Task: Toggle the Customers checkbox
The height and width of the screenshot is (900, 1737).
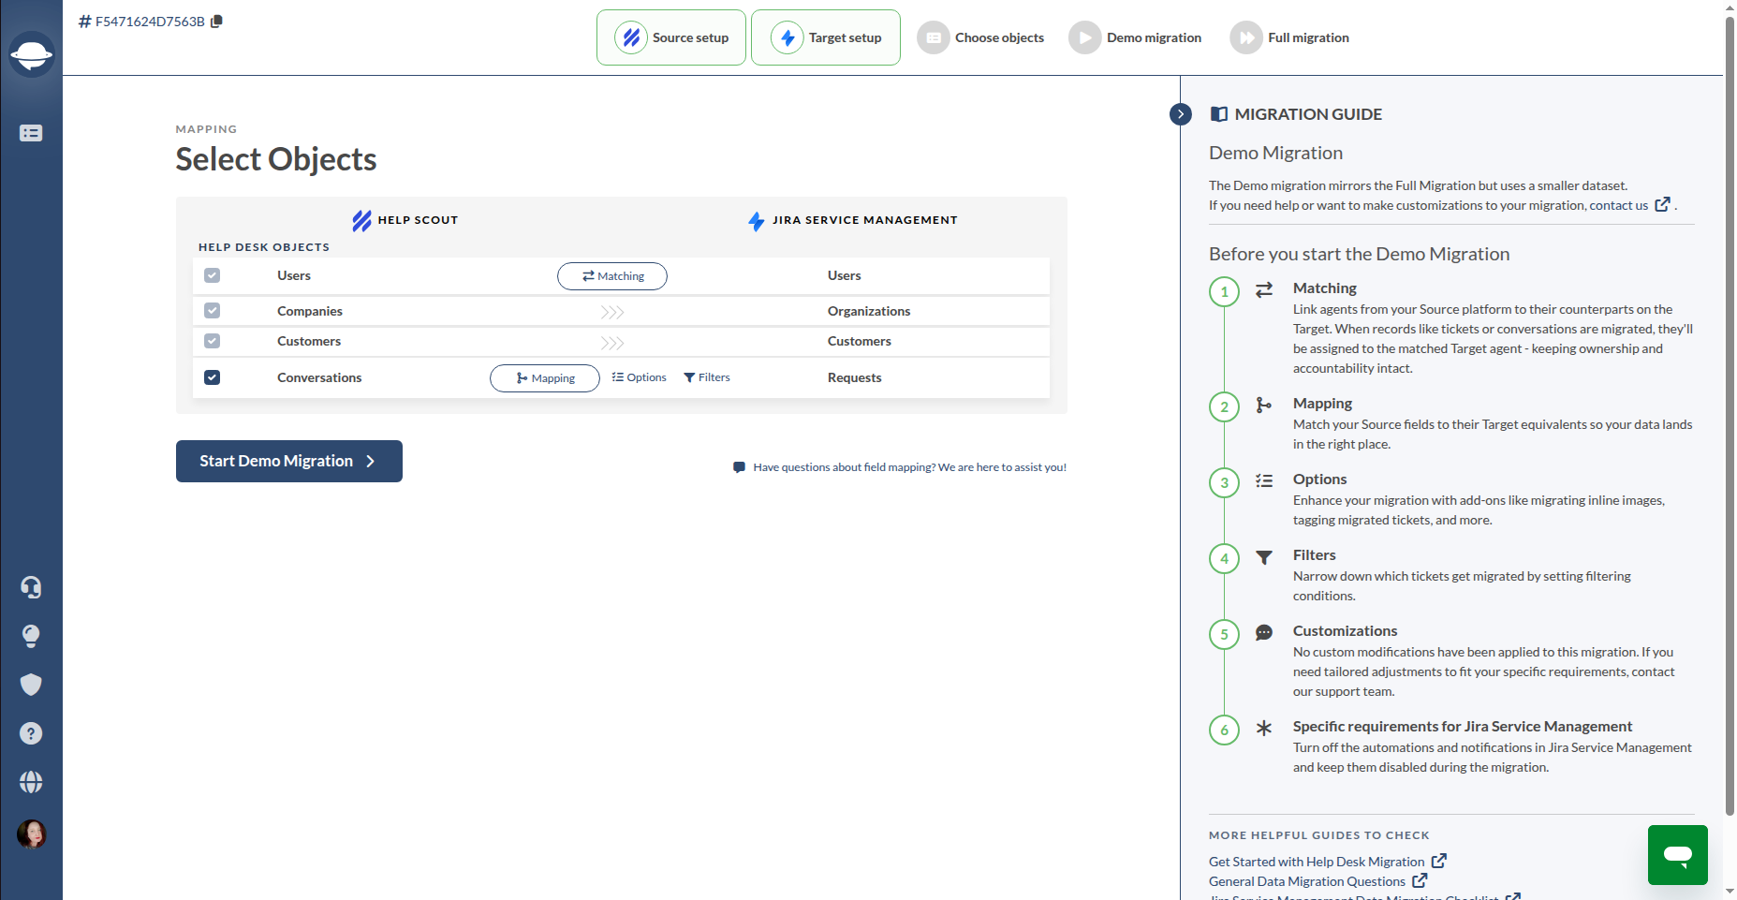Action: pos(212,341)
